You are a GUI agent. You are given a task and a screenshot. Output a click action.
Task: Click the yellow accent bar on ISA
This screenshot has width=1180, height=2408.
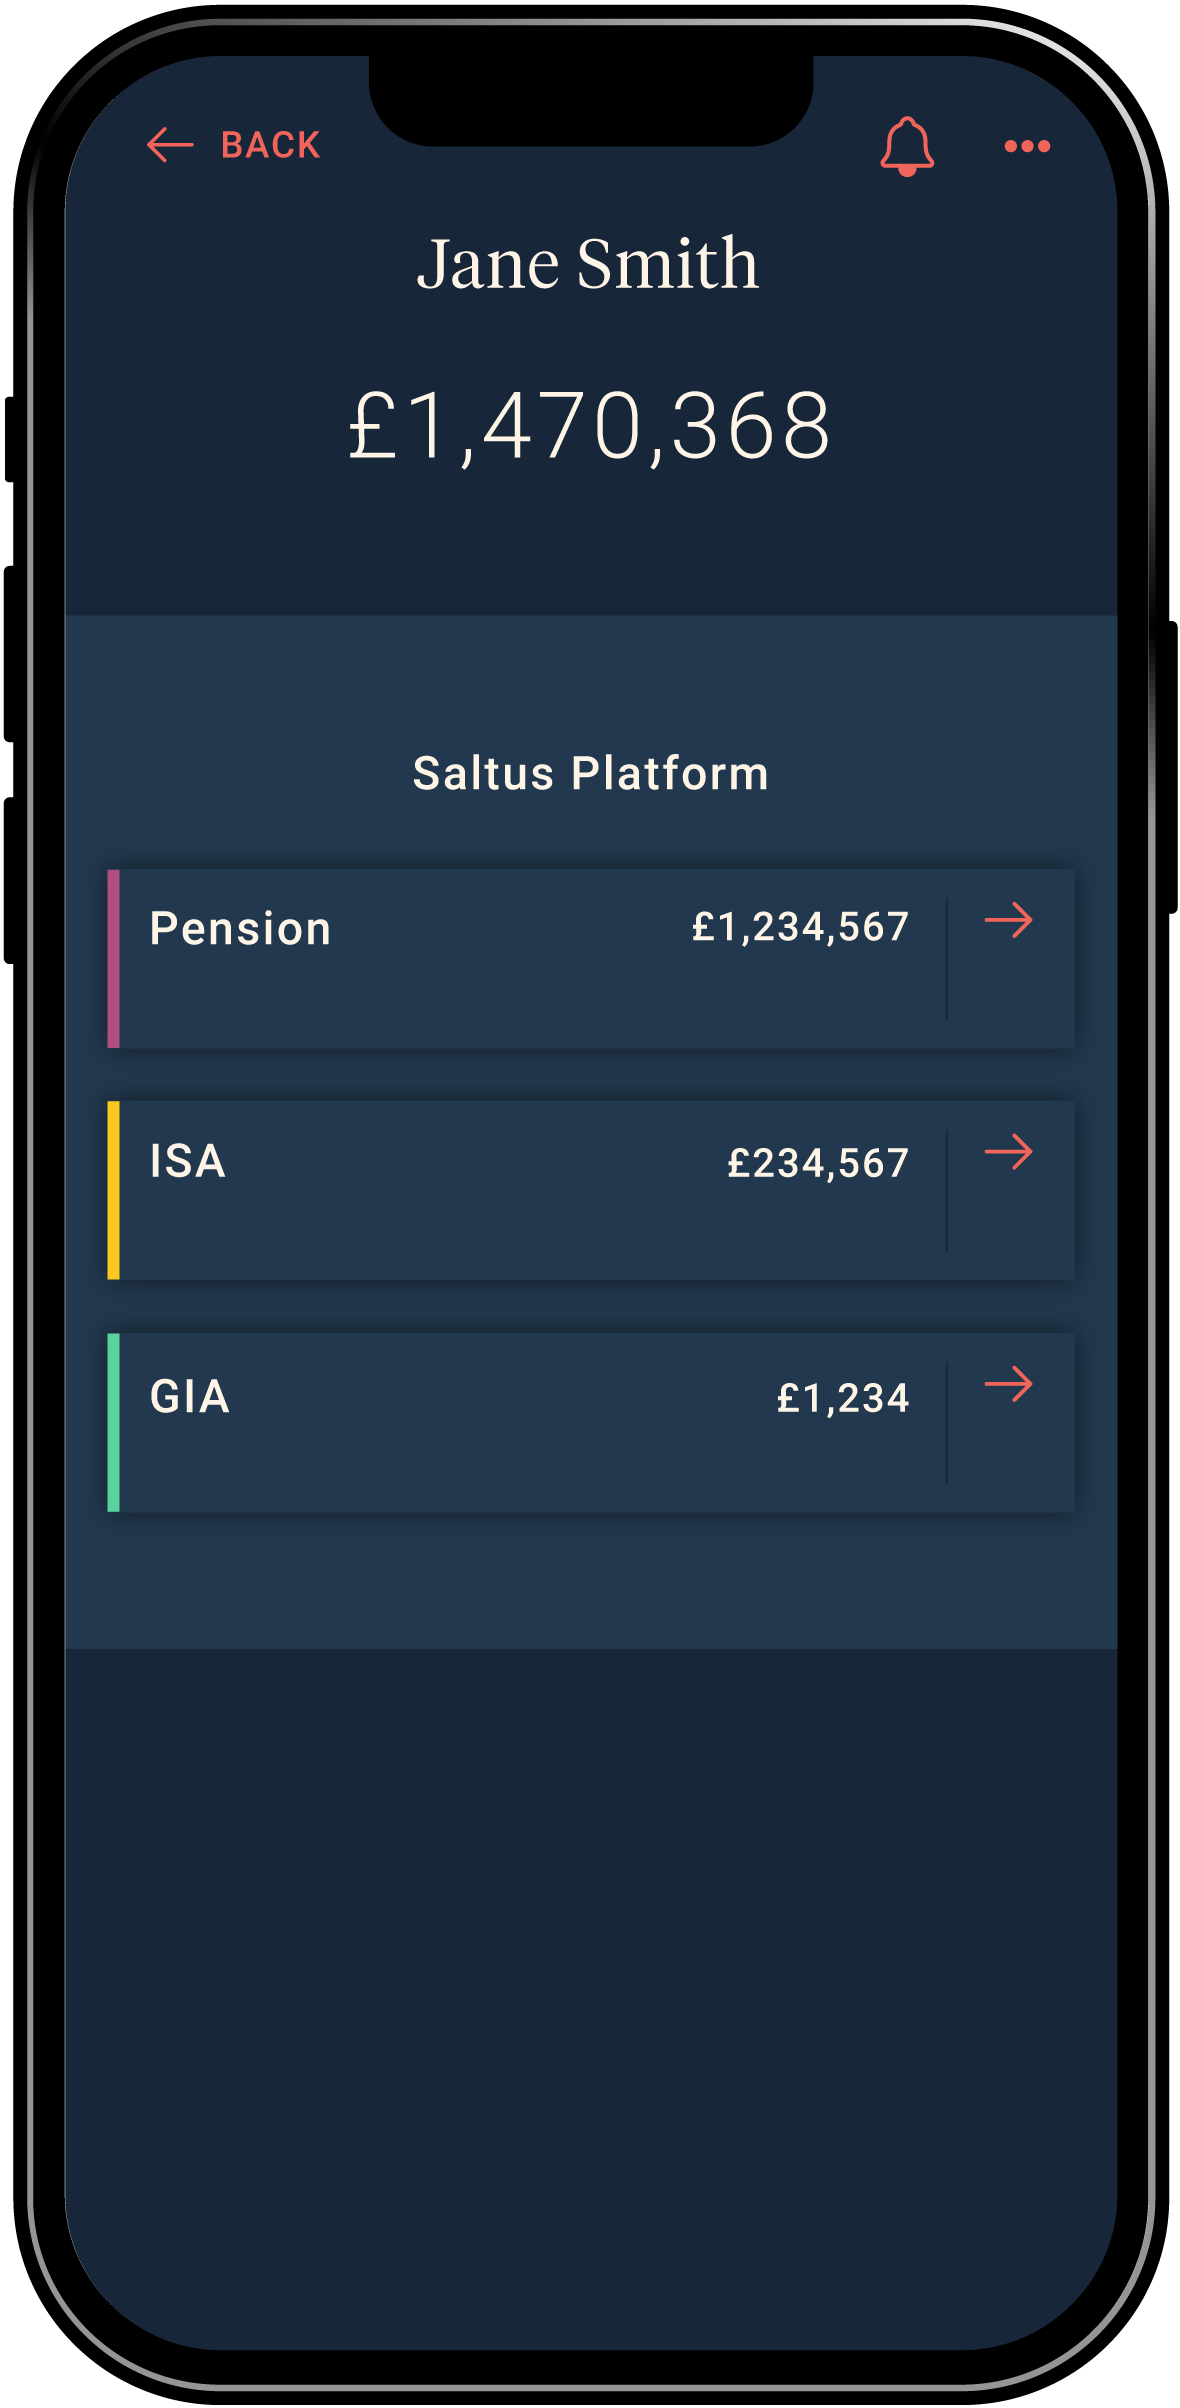click(x=114, y=1190)
